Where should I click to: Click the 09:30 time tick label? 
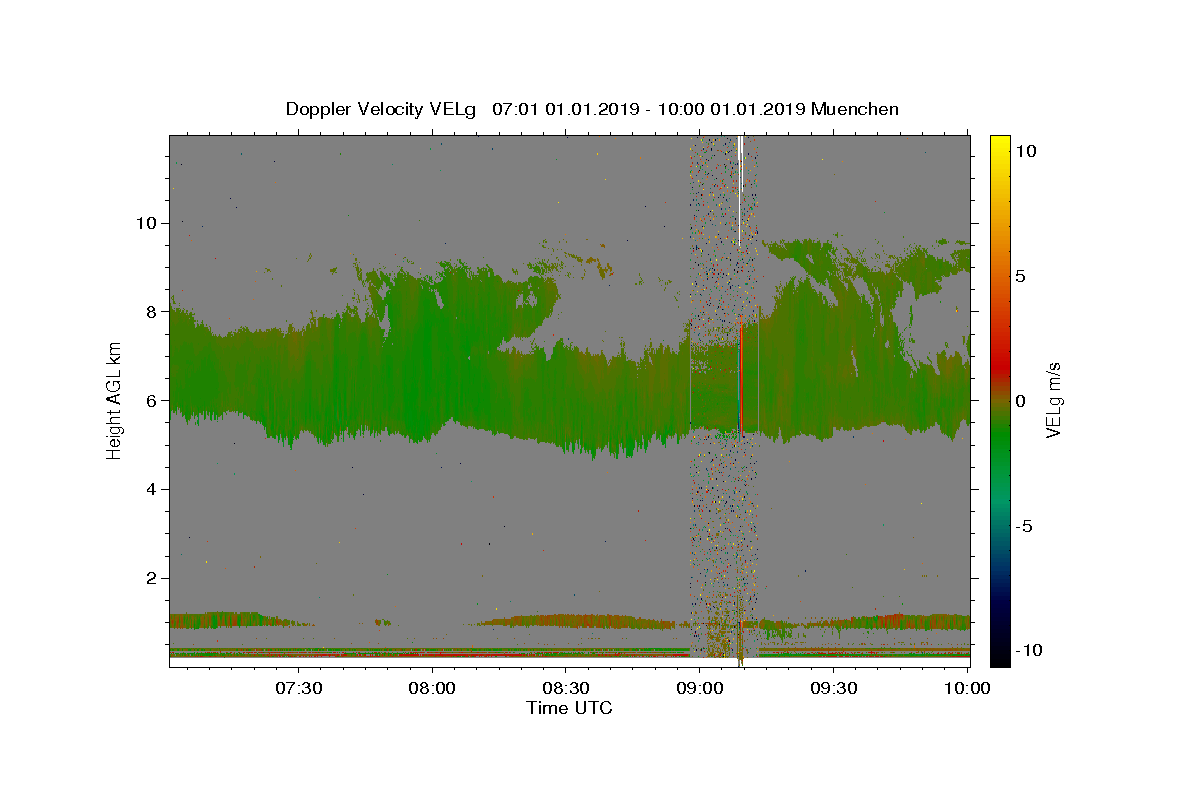click(833, 689)
